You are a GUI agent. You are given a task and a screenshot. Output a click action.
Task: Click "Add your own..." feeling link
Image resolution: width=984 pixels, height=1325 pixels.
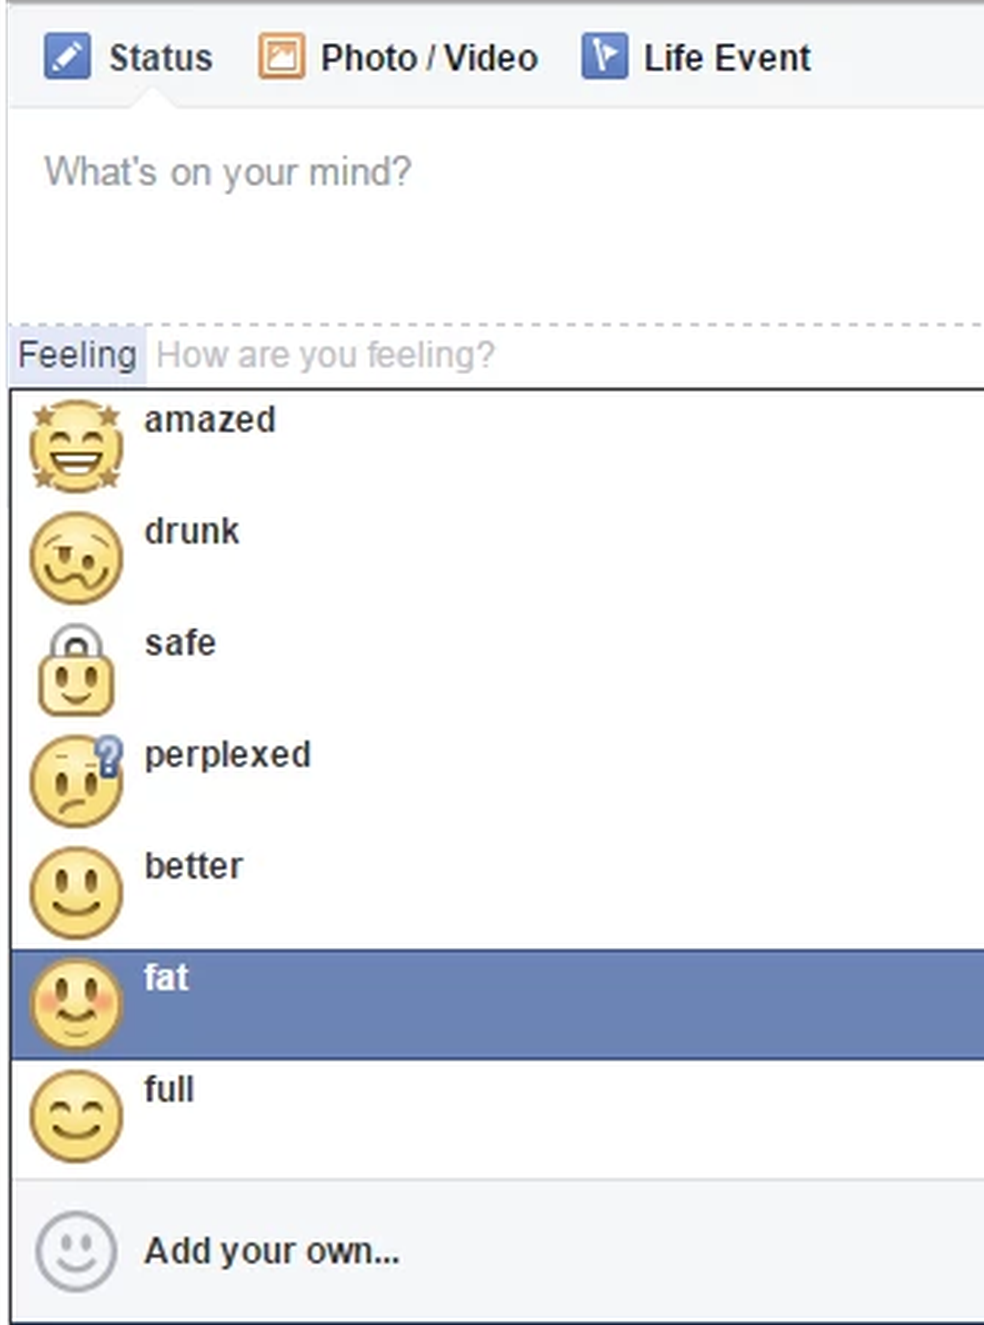pyautogui.click(x=272, y=1251)
